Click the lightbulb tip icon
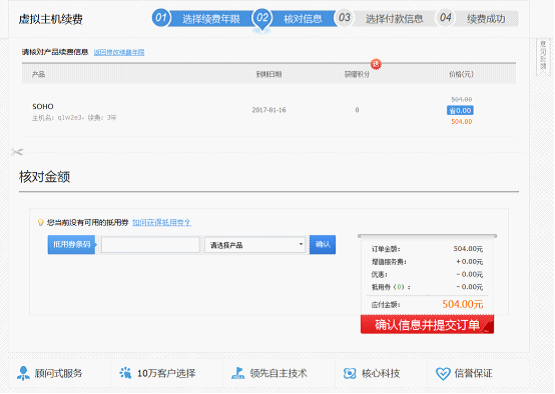 tap(41, 222)
